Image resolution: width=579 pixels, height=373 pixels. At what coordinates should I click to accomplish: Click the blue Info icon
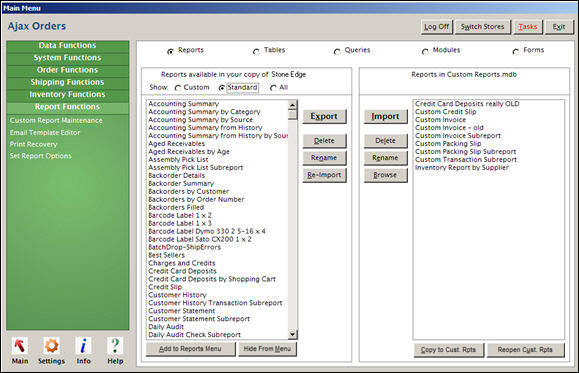pyautogui.click(x=83, y=346)
